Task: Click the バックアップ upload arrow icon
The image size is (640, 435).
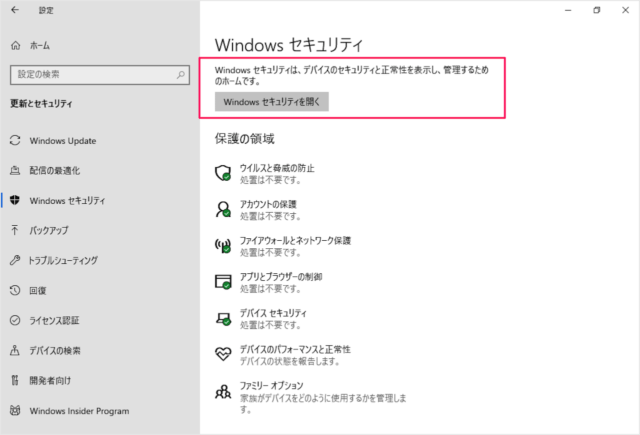Action: coord(15,230)
